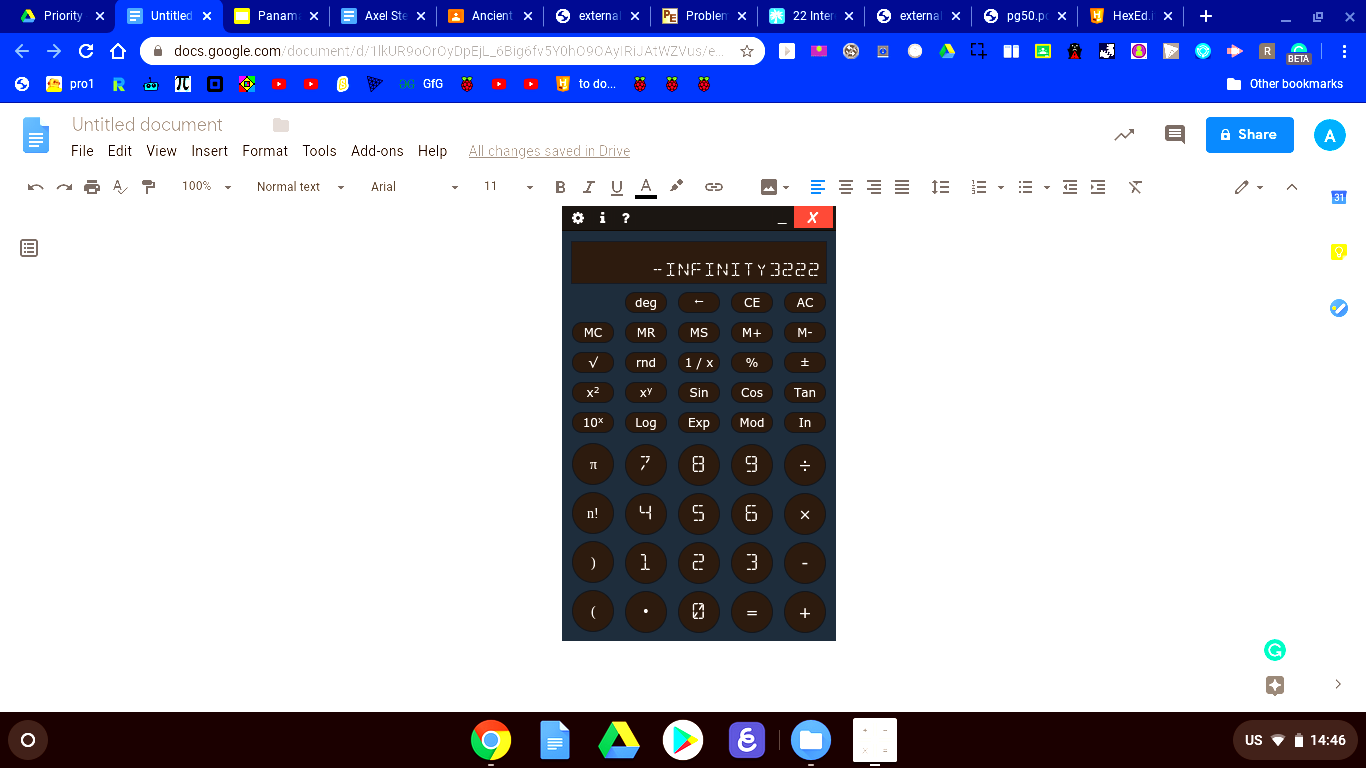Expand bulleted list options arrow
Screen dimensions: 1366x768
(x=1046, y=188)
